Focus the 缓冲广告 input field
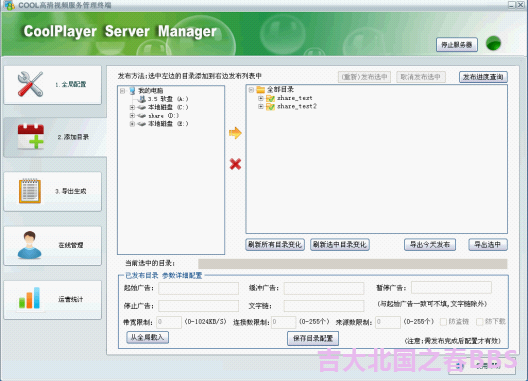The height and width of the screenshot is (381, 528). [324, 288]
